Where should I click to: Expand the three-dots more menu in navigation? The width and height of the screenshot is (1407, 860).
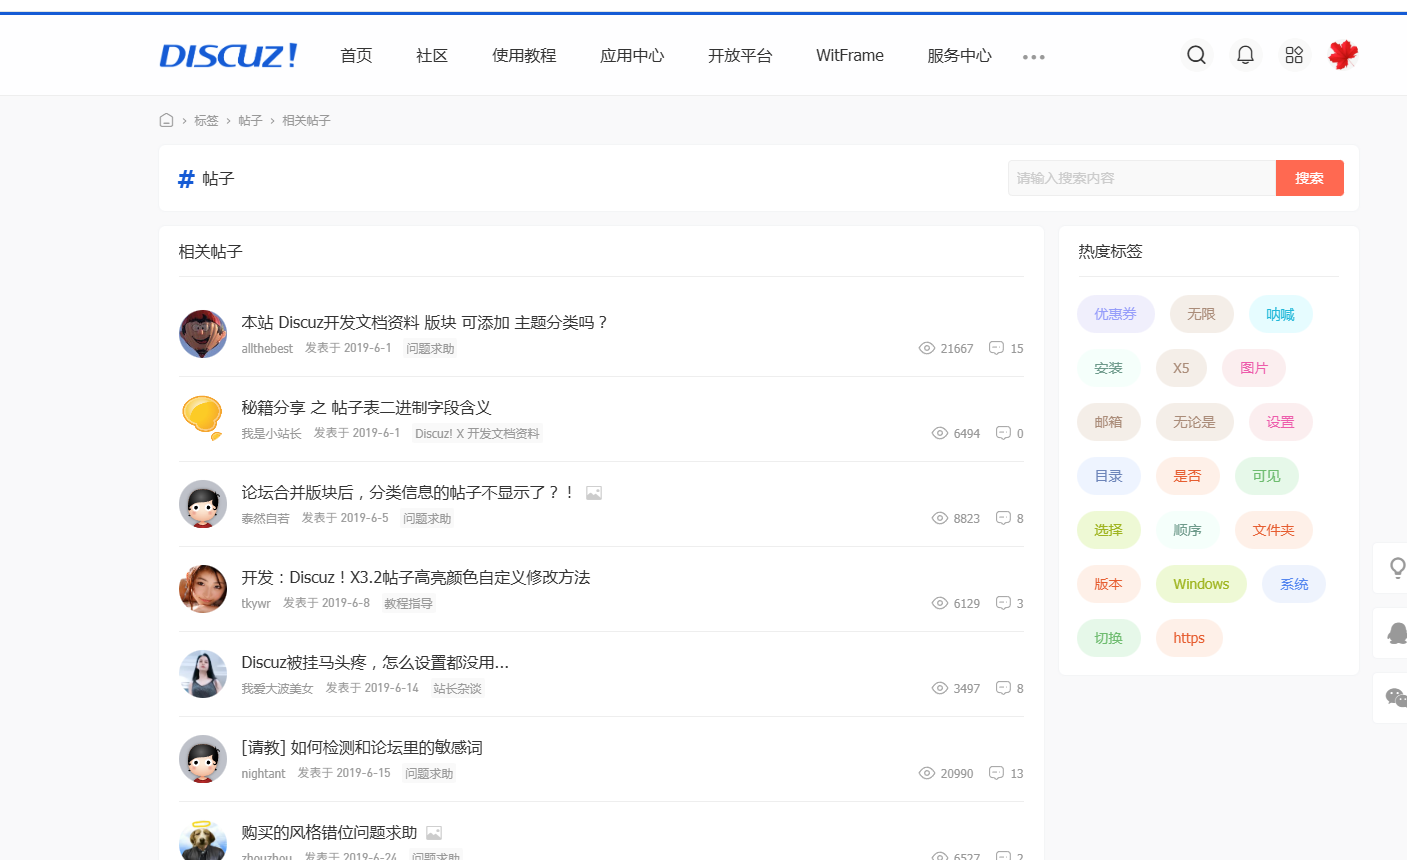click(x=1033, y=57)
